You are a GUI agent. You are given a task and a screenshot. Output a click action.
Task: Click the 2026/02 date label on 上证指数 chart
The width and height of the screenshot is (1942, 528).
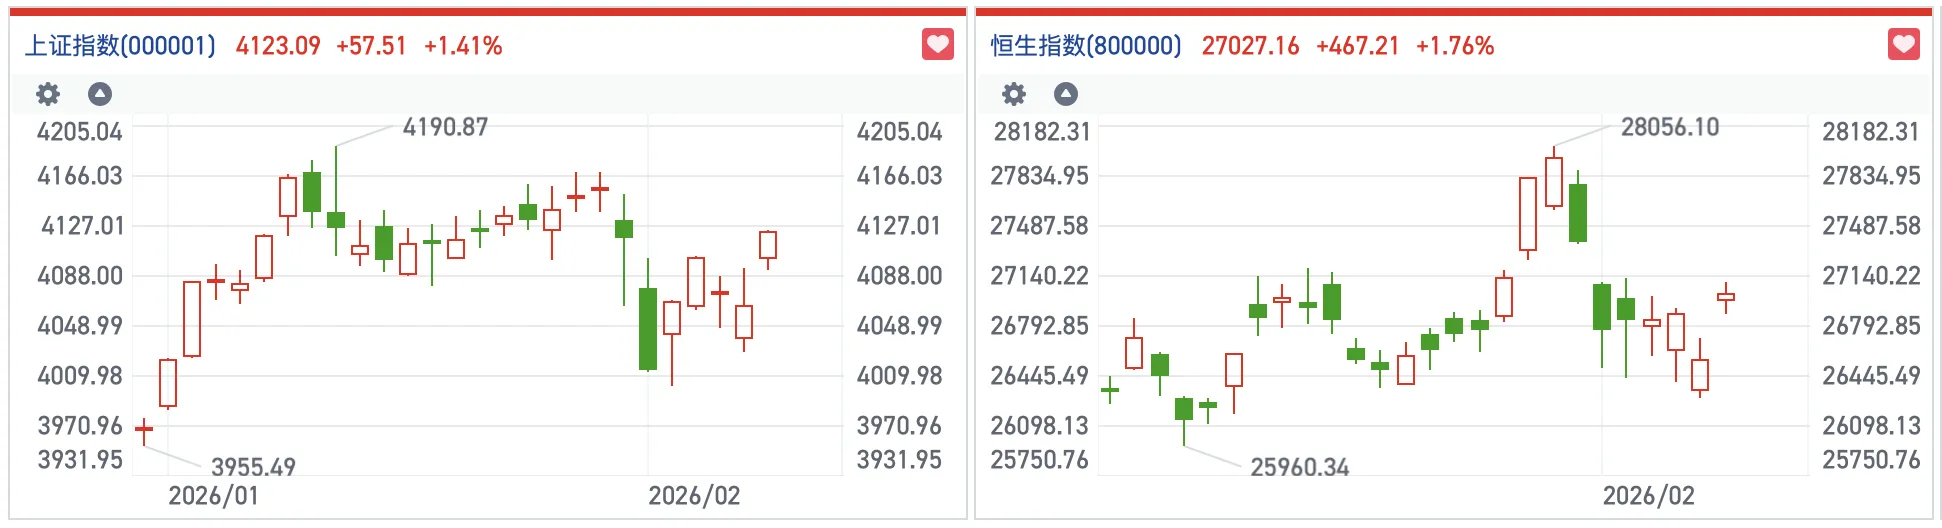pyautogui.click(x=694, y=496)
